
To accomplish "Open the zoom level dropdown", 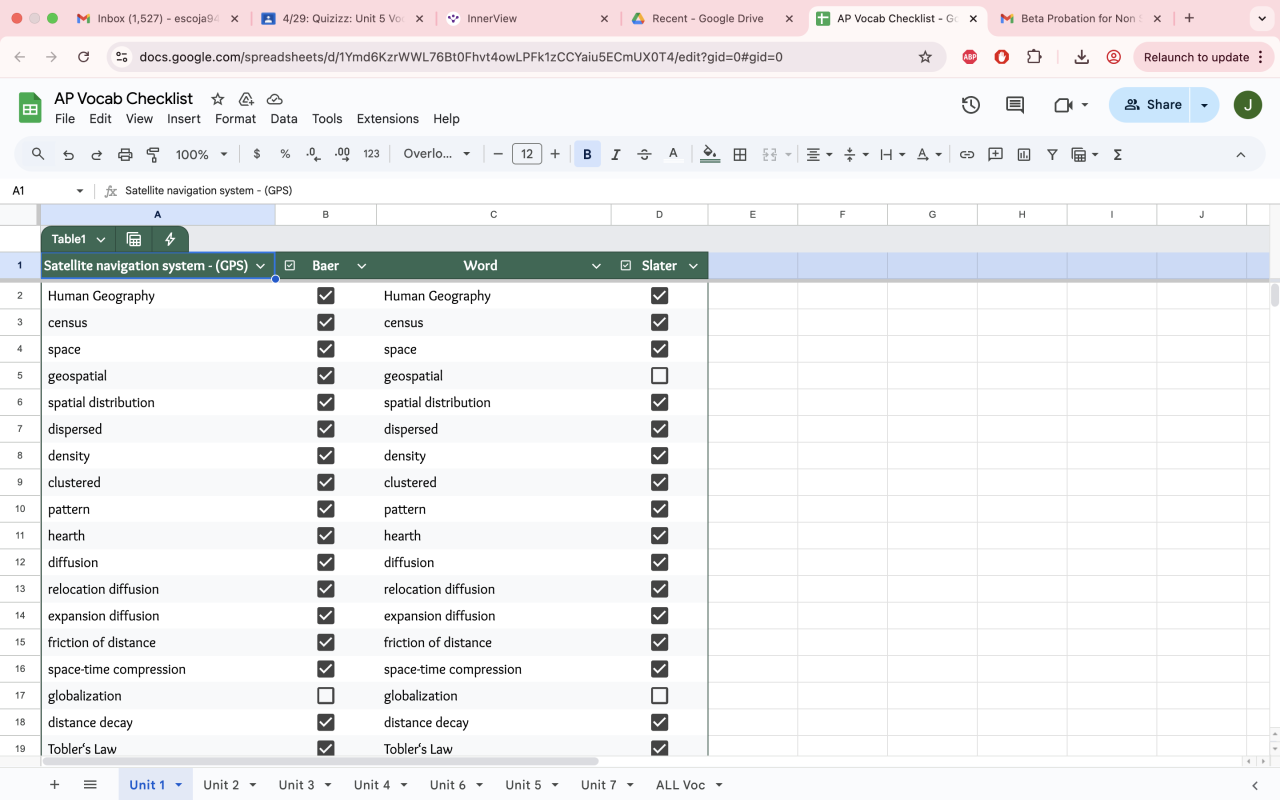I will point(201,154).
